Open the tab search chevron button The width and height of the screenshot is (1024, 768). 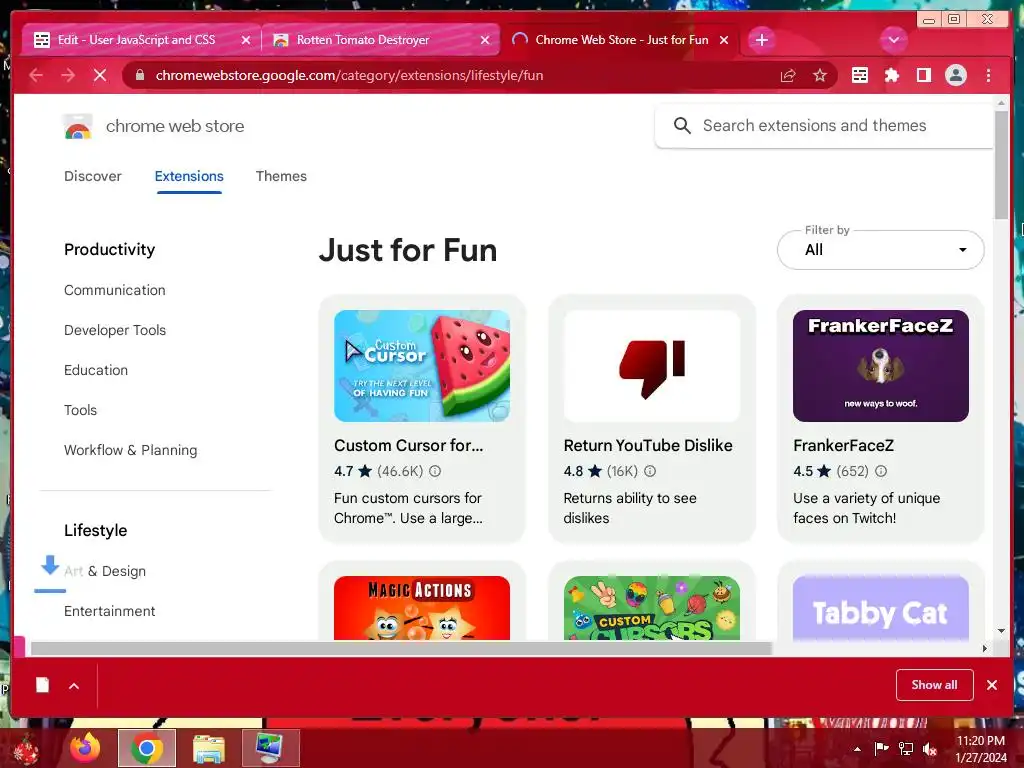point(893,40)
